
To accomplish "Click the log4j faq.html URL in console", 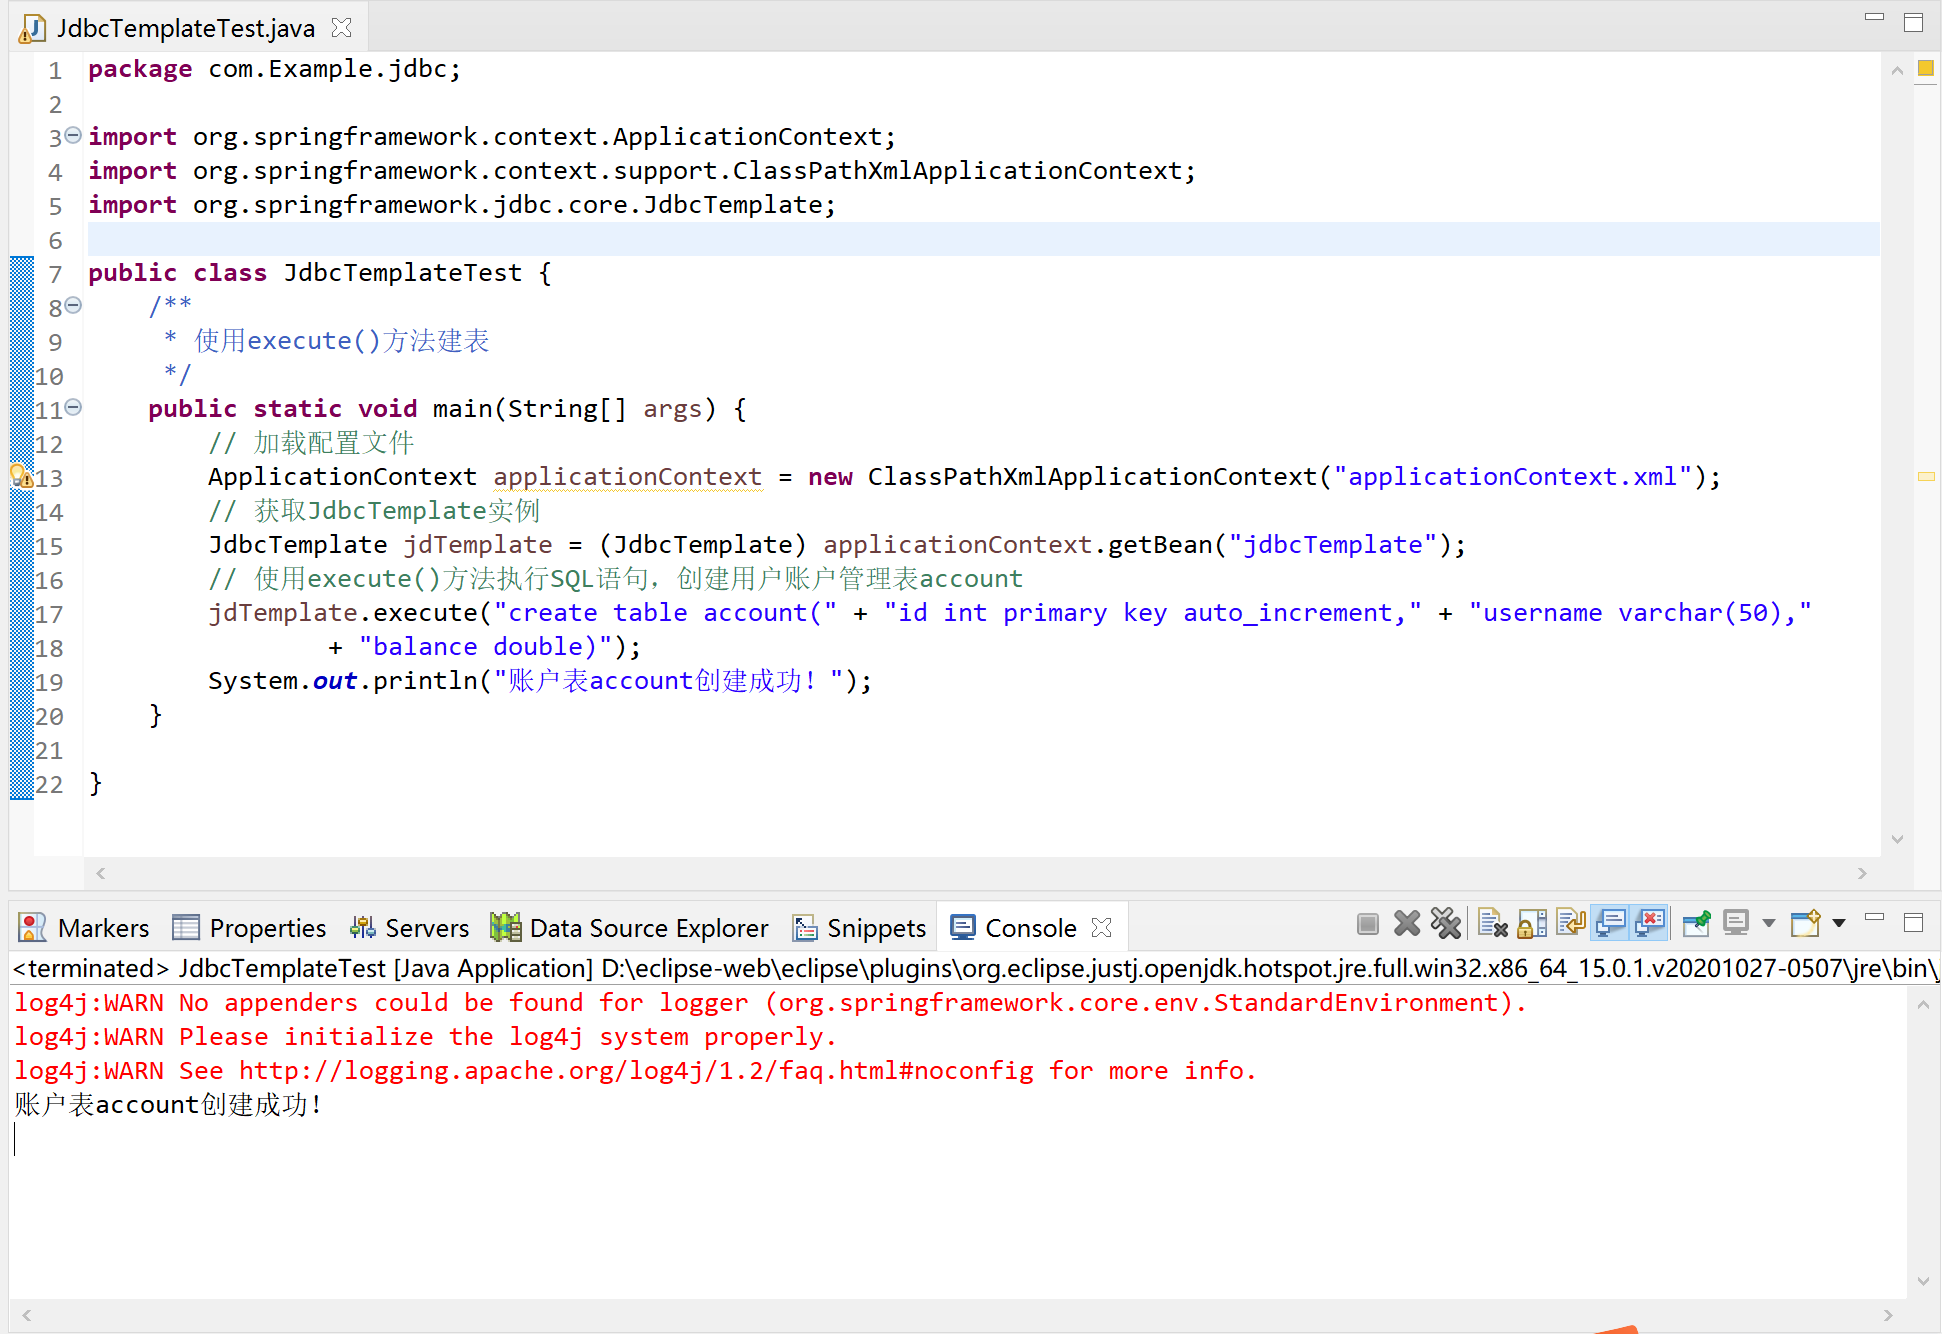I will [636, 1071].
